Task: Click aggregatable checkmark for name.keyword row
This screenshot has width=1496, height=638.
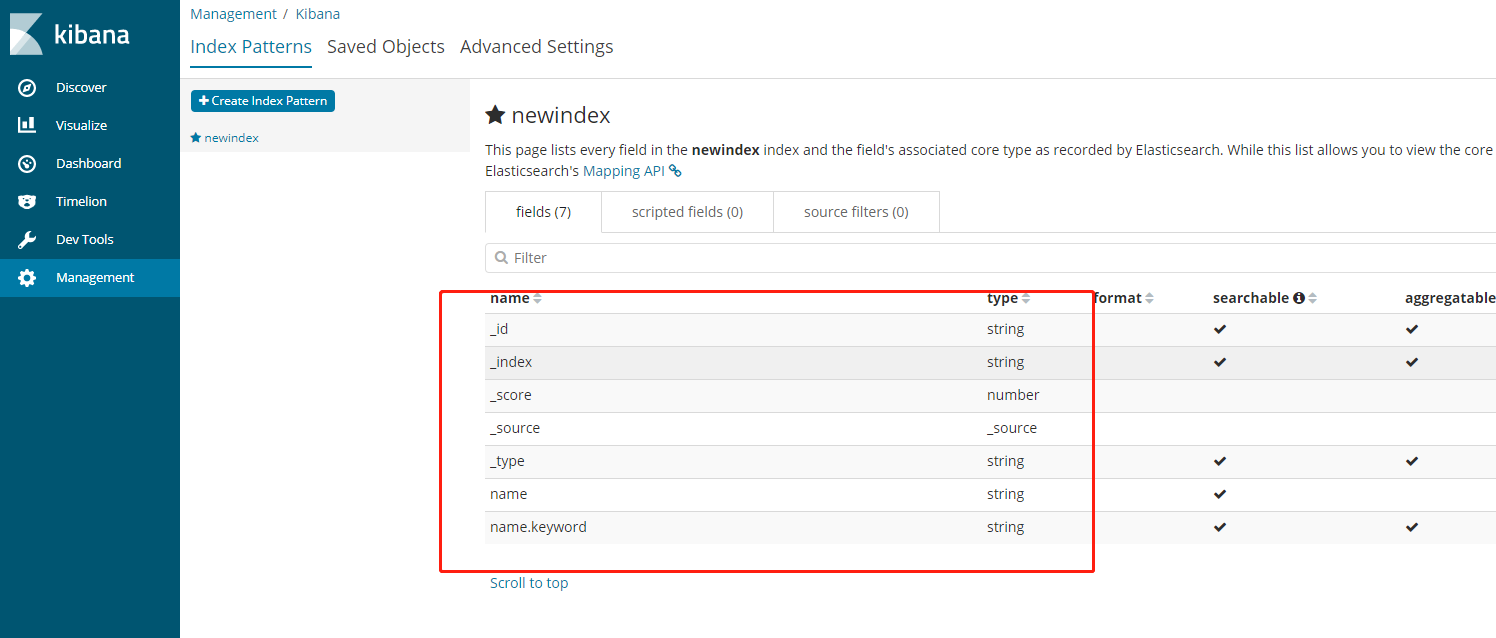Action: [x=1412, y=527]
